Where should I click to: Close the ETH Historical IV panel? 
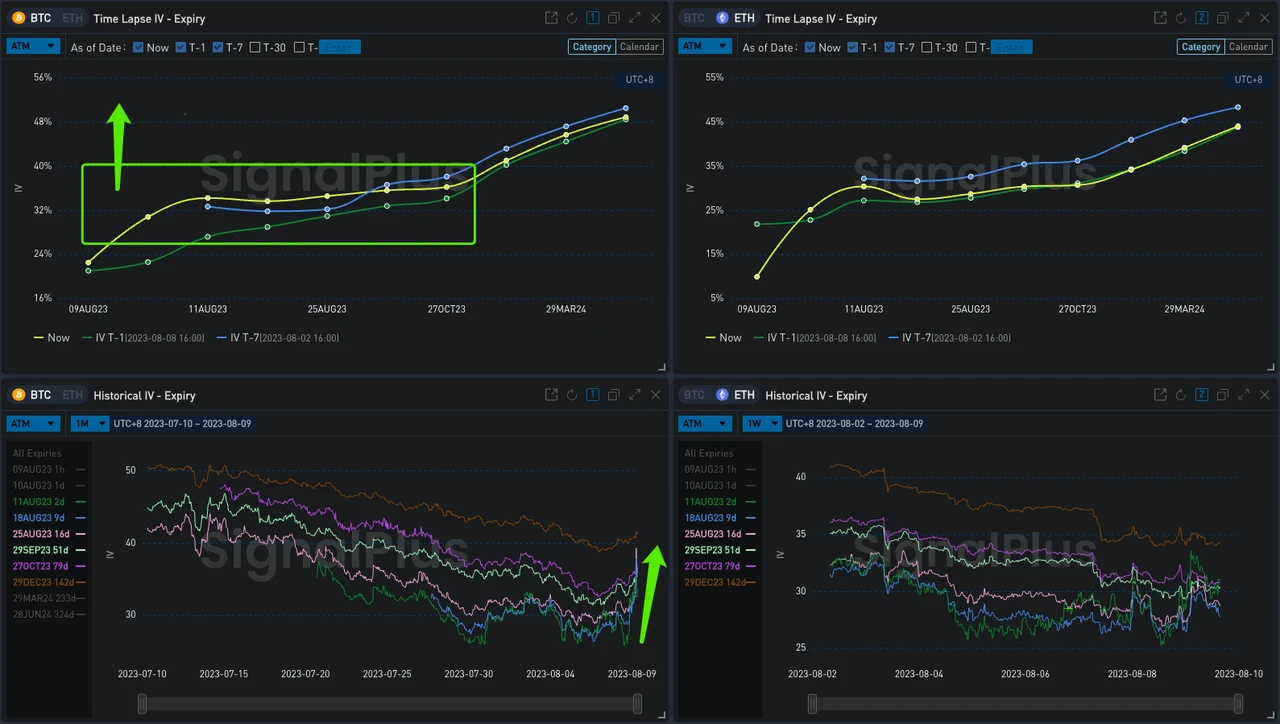[1265, 395]
